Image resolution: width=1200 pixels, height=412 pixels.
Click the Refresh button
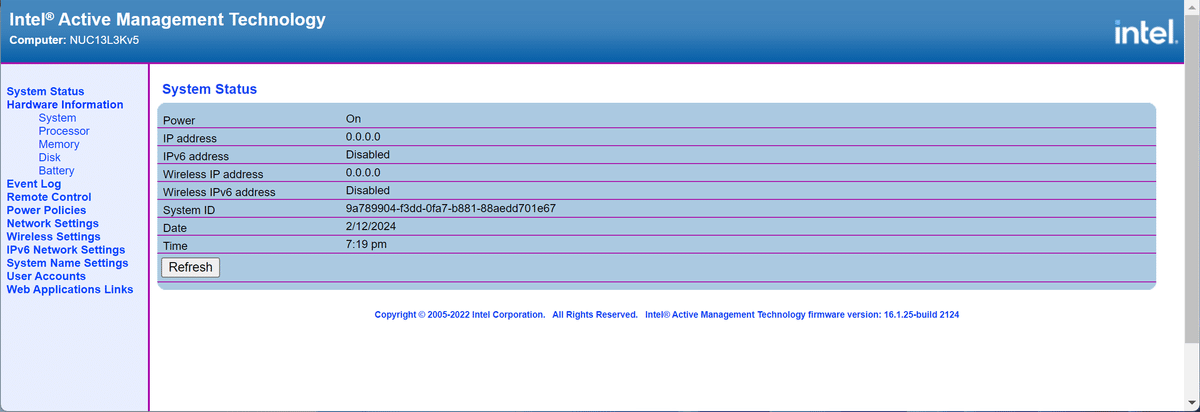click(x=190, y=267)
